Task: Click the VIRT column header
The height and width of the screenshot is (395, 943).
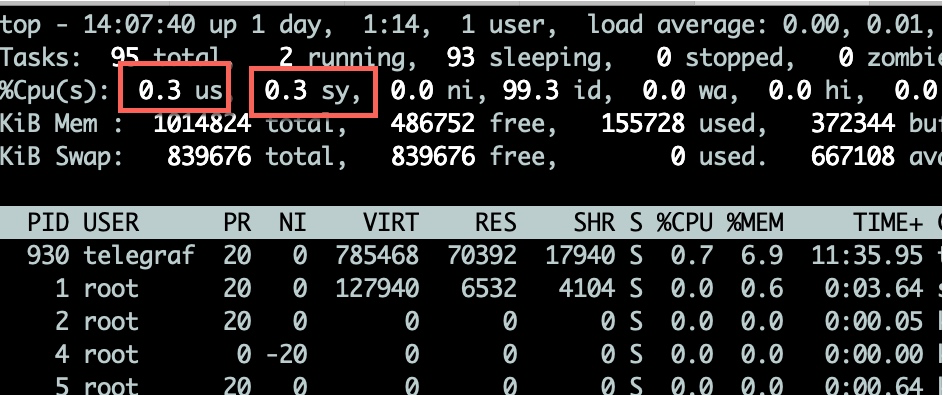Action: tap(390, 222)
